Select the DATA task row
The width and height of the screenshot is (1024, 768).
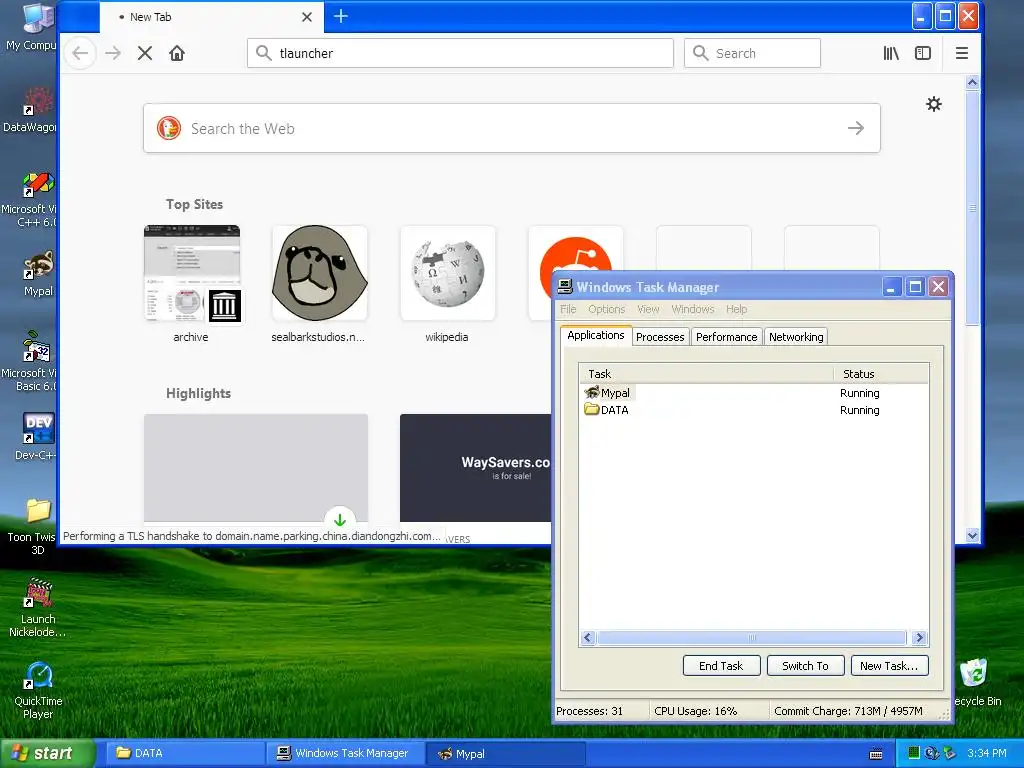pos(754,409)
